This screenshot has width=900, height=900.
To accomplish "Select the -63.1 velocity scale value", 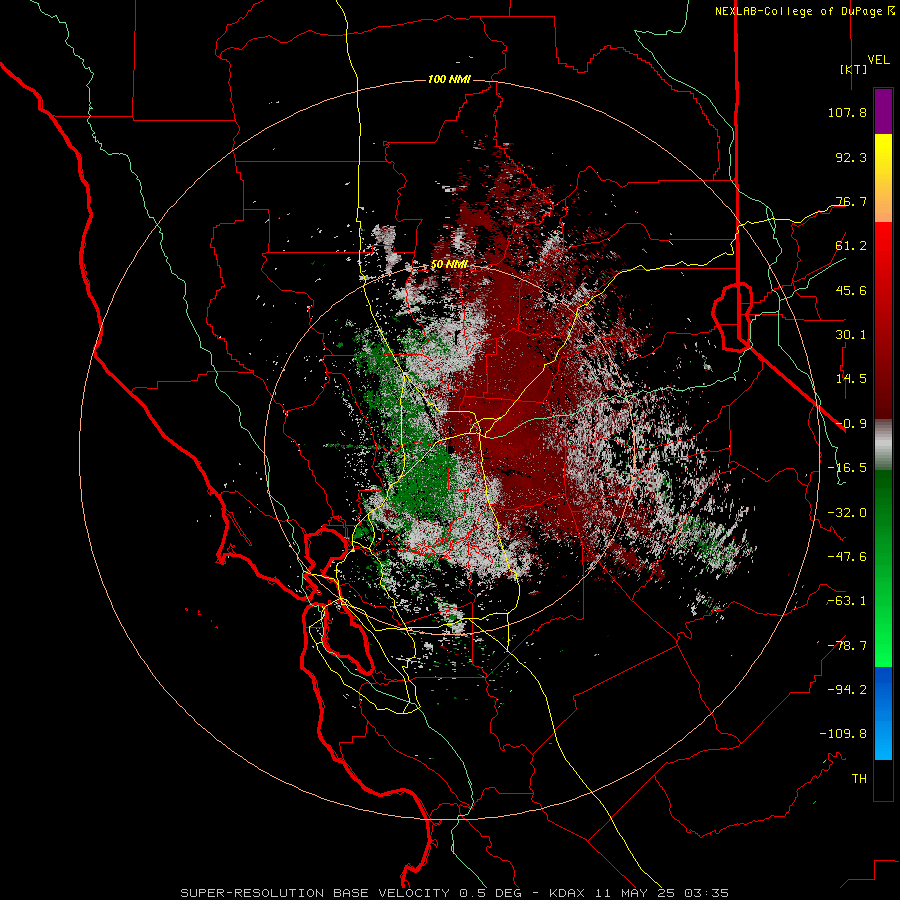I will point(847,601).
